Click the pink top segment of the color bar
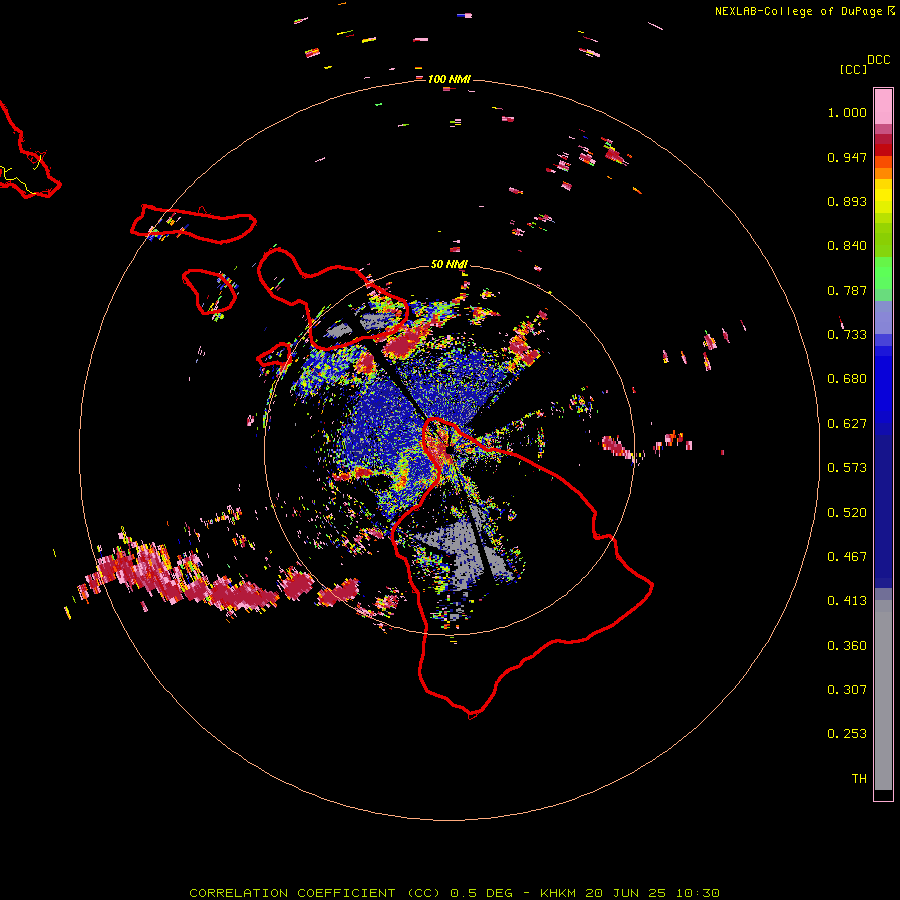This screenshot has width=900, height=900. pyautogui.click(x=883, y=106)
